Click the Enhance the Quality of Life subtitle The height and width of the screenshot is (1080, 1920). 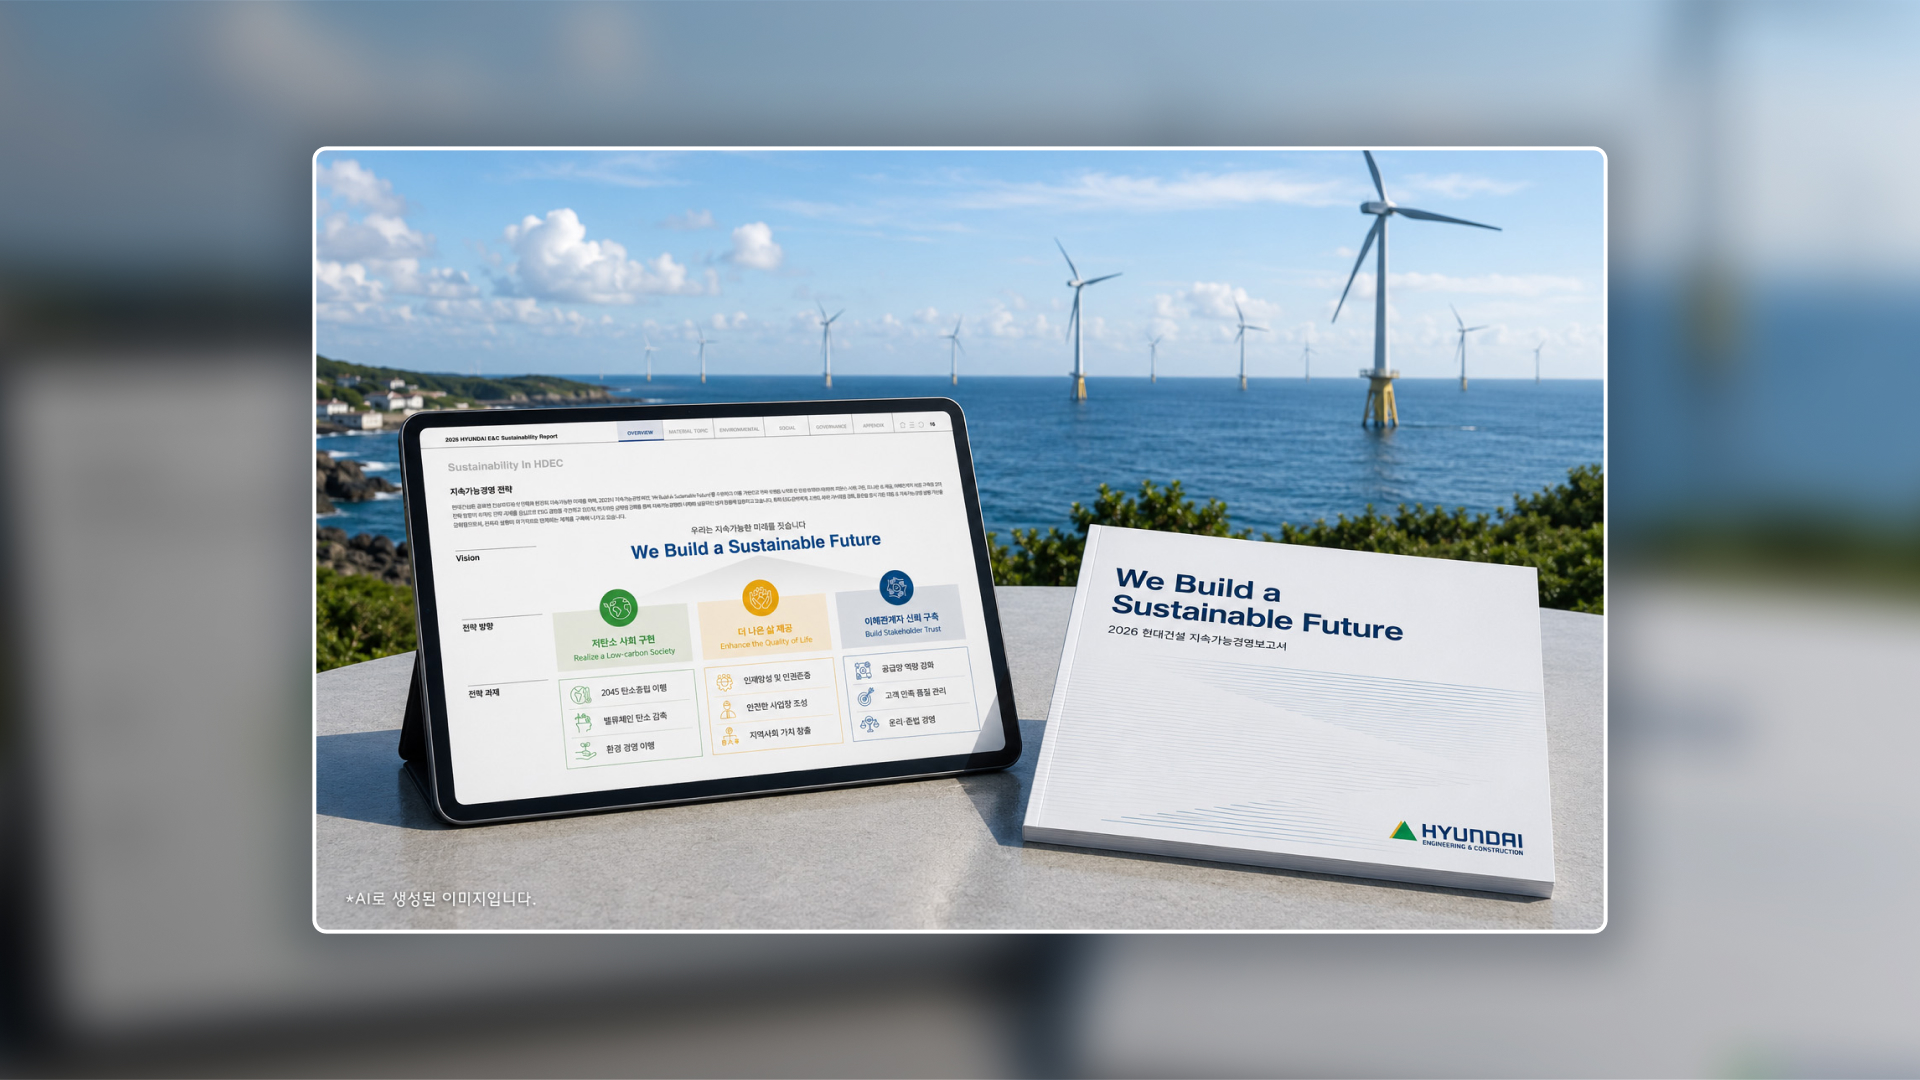click(x=766, y=643)
